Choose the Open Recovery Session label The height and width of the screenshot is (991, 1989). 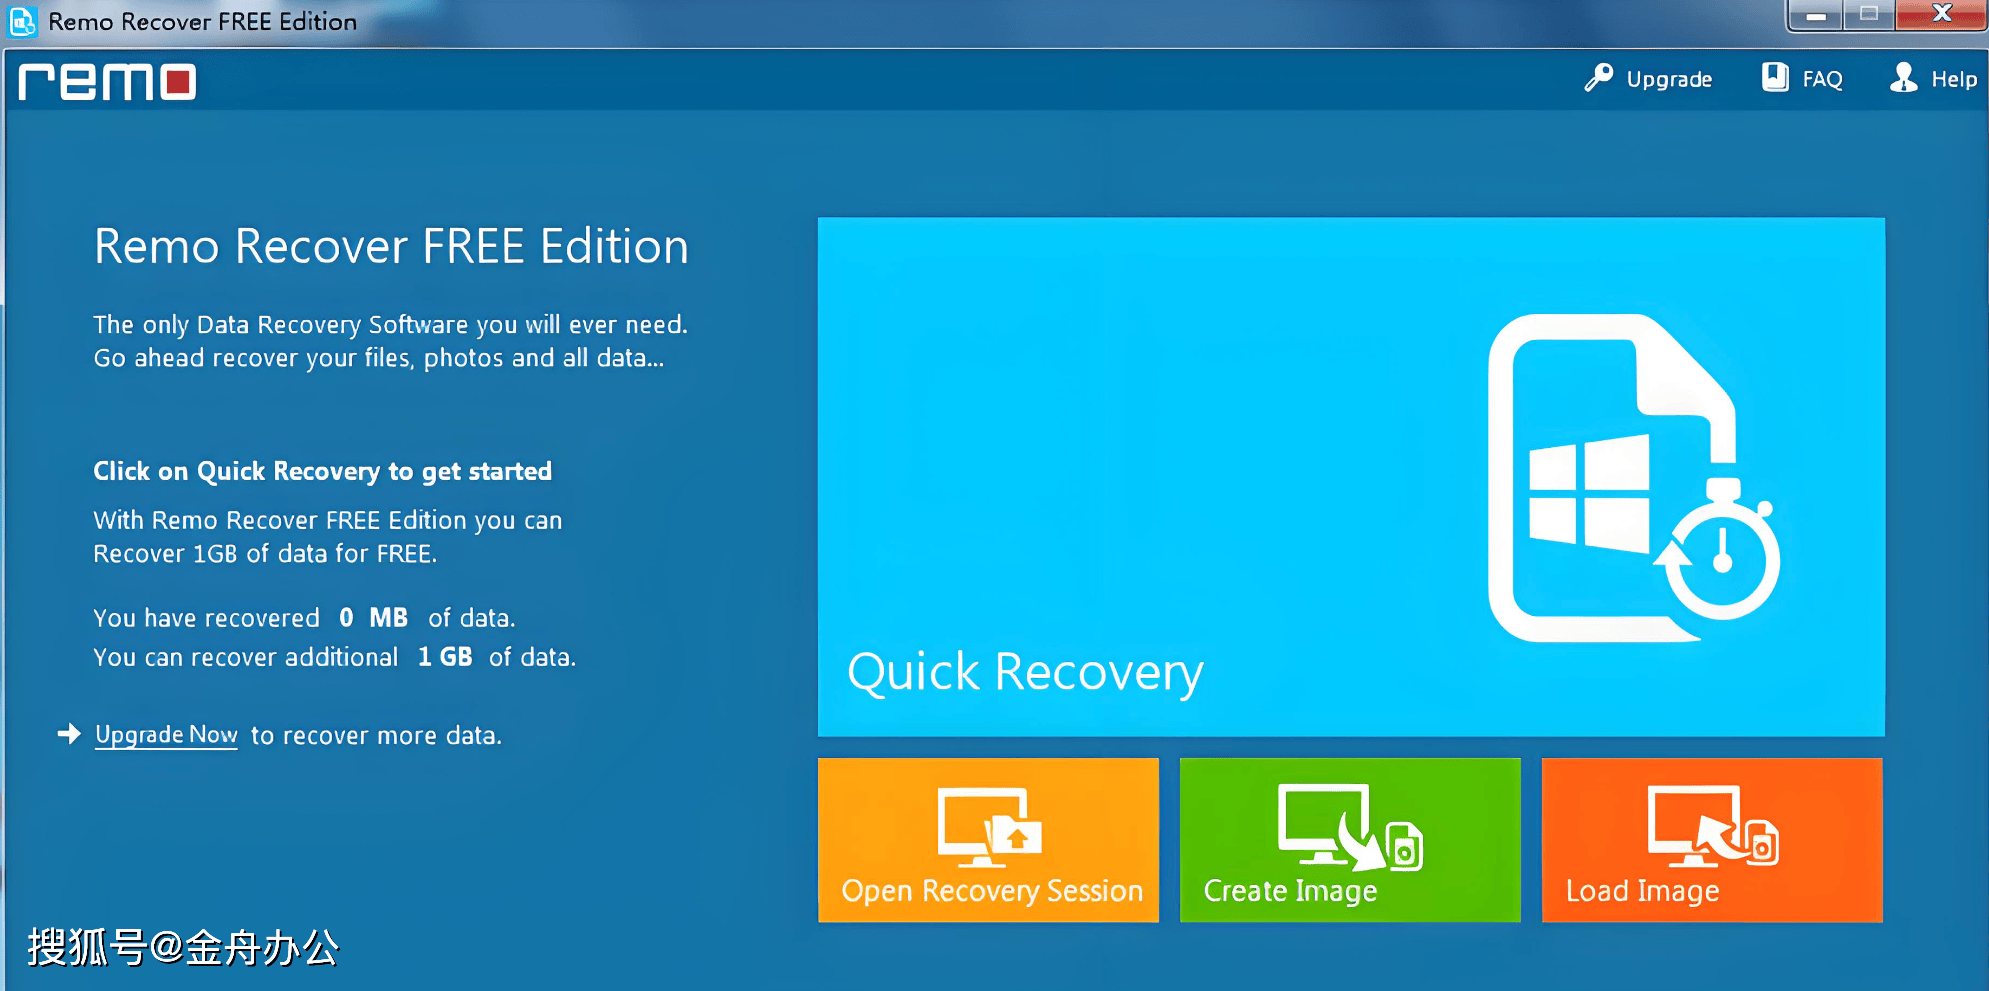tap(992, 891)
